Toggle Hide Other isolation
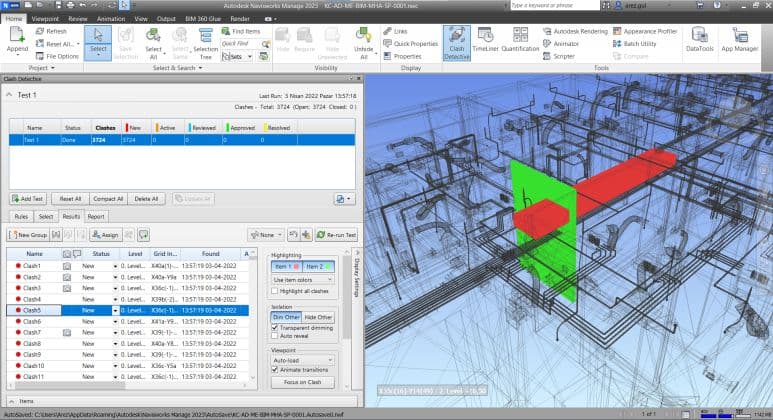The width and height of the screenshot is (773, 420). pos(318,317)
